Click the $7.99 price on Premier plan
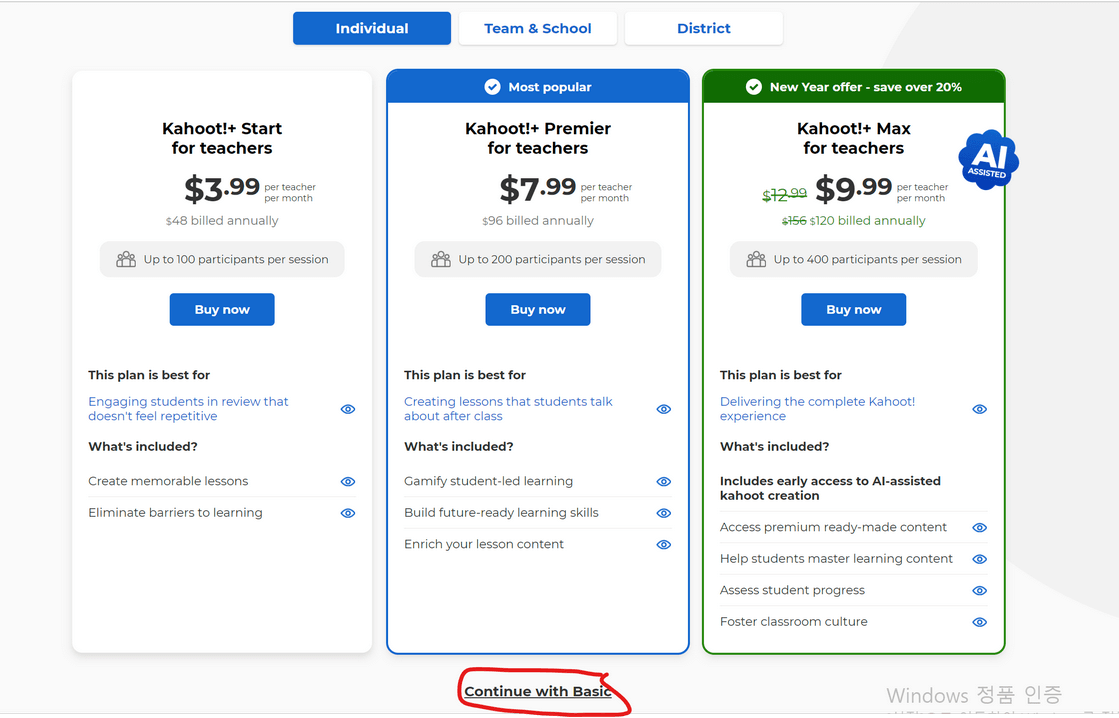This screenshot has width=1119, height=718. point(537,189)
